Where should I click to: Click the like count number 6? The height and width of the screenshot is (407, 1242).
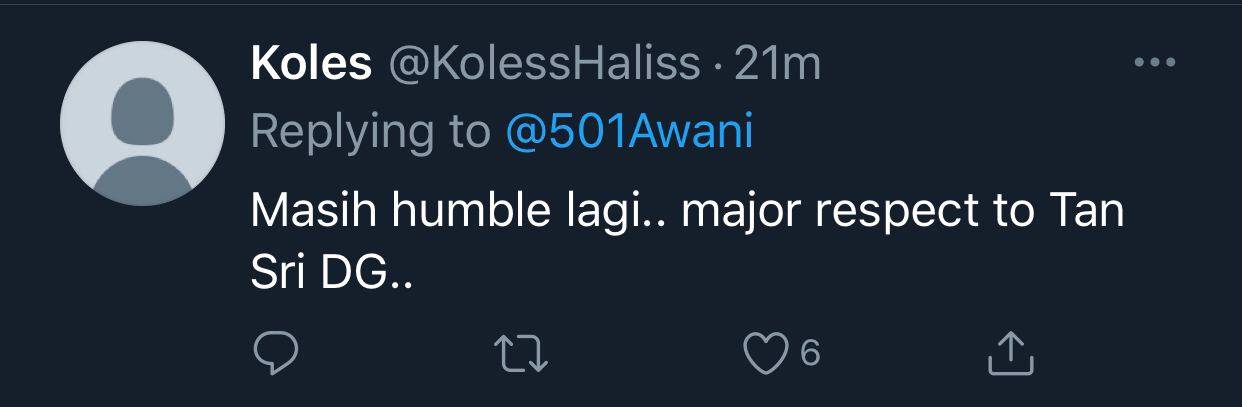(x=810, y=353)
